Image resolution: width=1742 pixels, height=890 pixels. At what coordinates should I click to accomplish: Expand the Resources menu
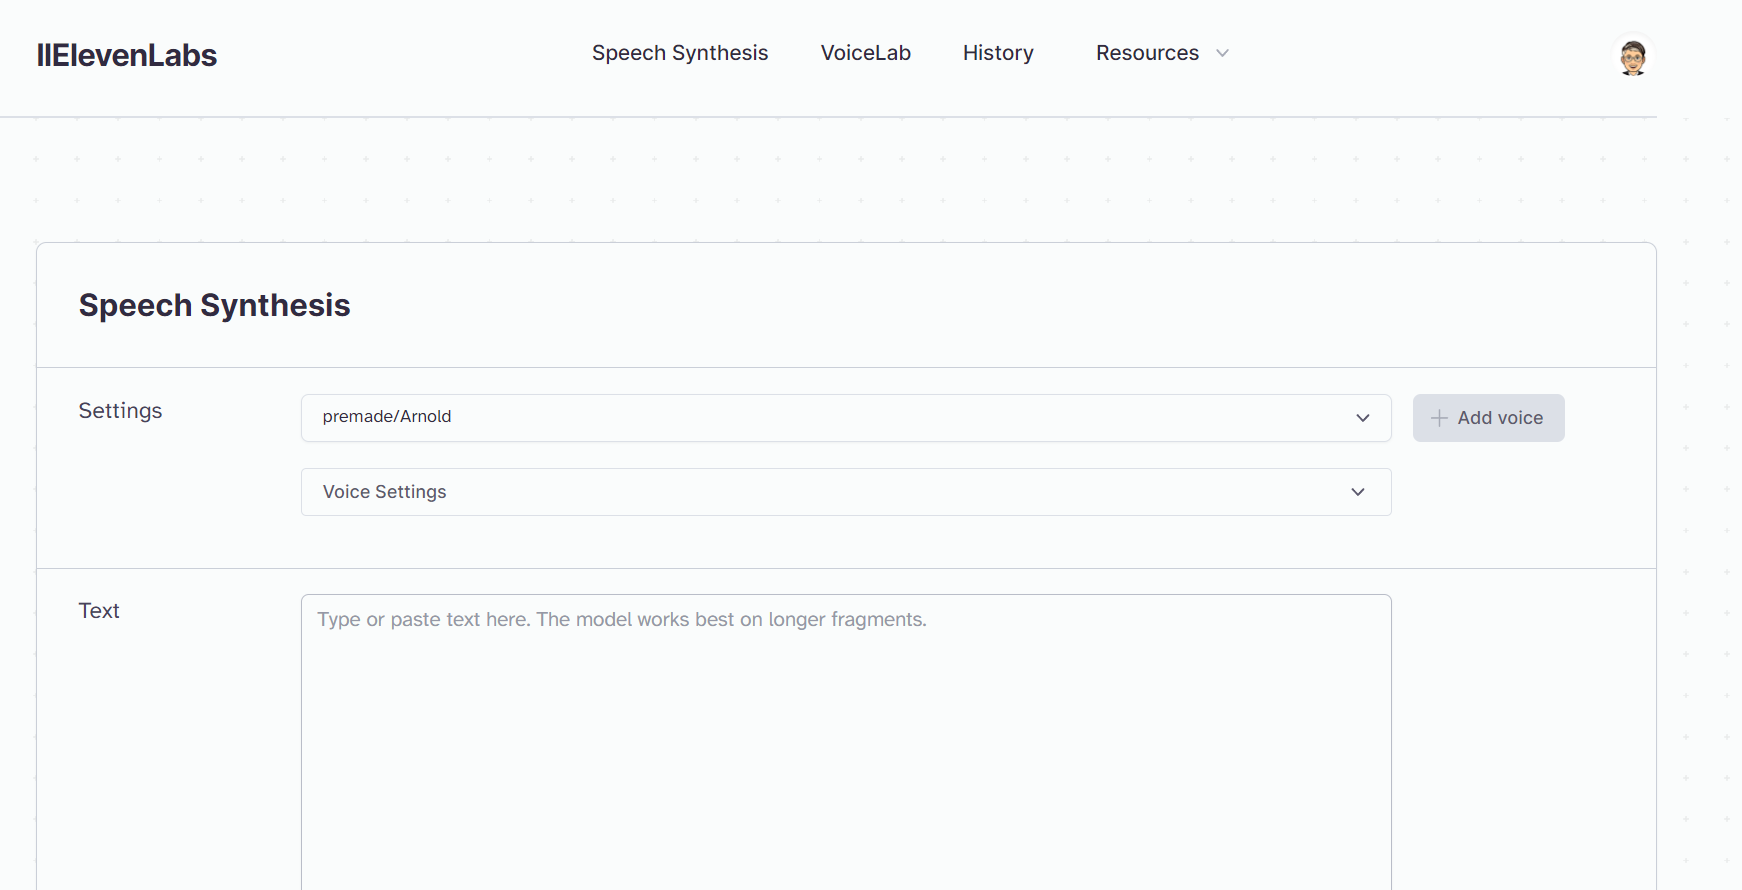(x=1162, y=53)
